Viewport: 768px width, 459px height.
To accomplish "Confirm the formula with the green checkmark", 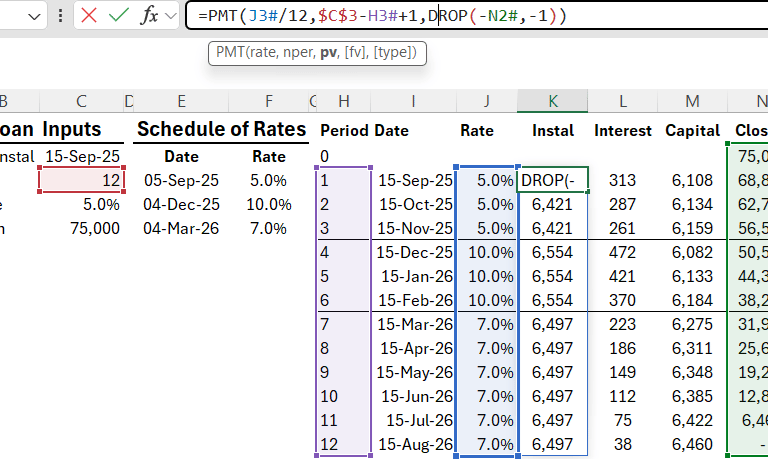I will coord(119,16).
